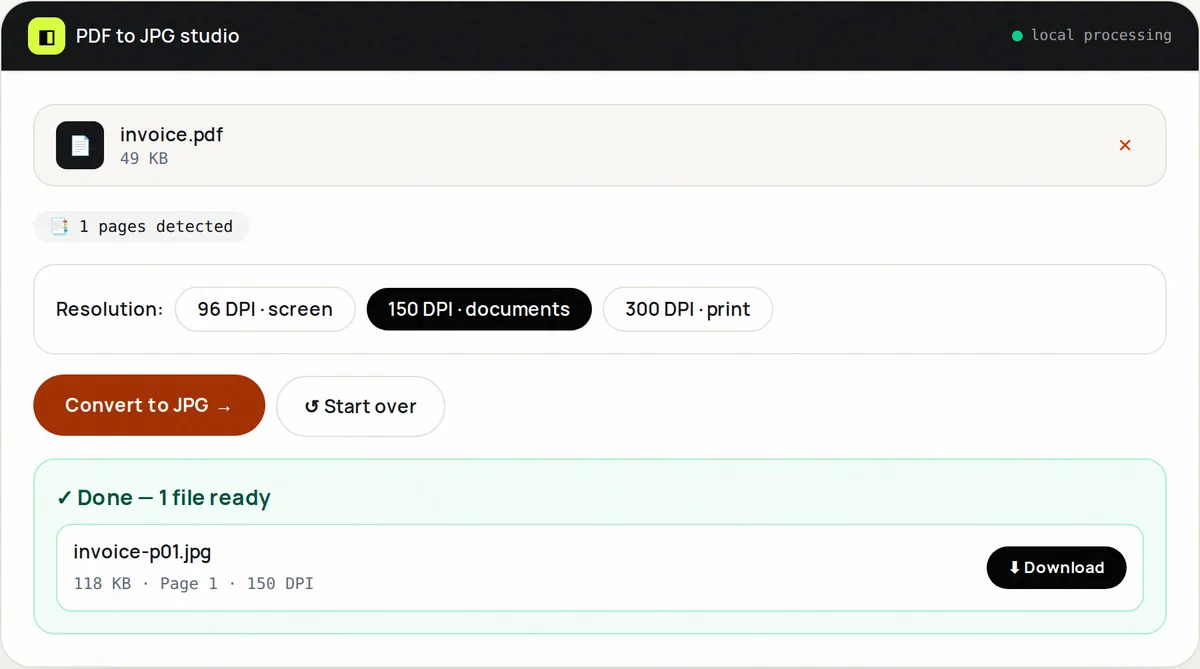Click the invoice.pdf document file icon
The image size is (1200, 669).
80,145
